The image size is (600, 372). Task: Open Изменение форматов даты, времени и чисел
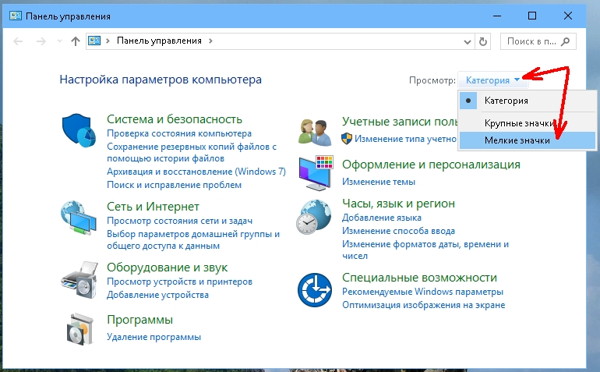pos(425,250)
